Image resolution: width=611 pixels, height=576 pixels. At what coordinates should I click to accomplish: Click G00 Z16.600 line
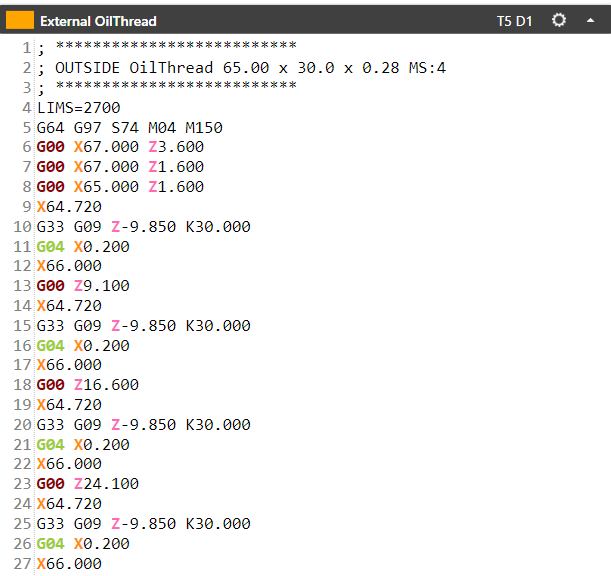pyautogui.click(x=88, y=385)
